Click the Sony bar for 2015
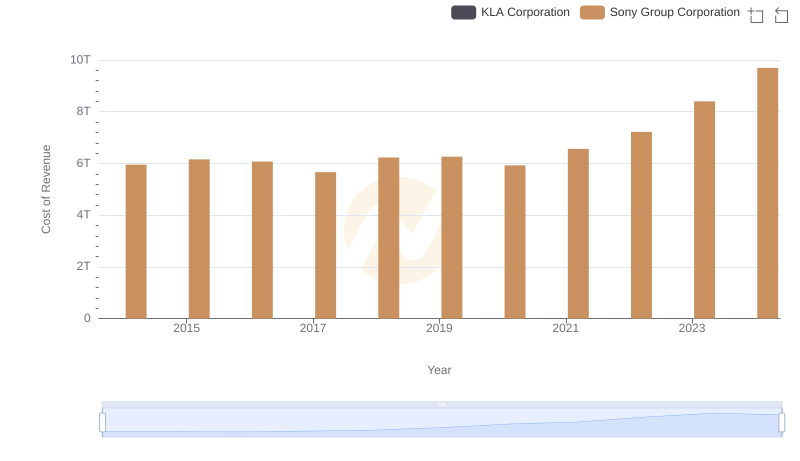Image resolution: width=800 pixels, height=461 pixels. 199,239
